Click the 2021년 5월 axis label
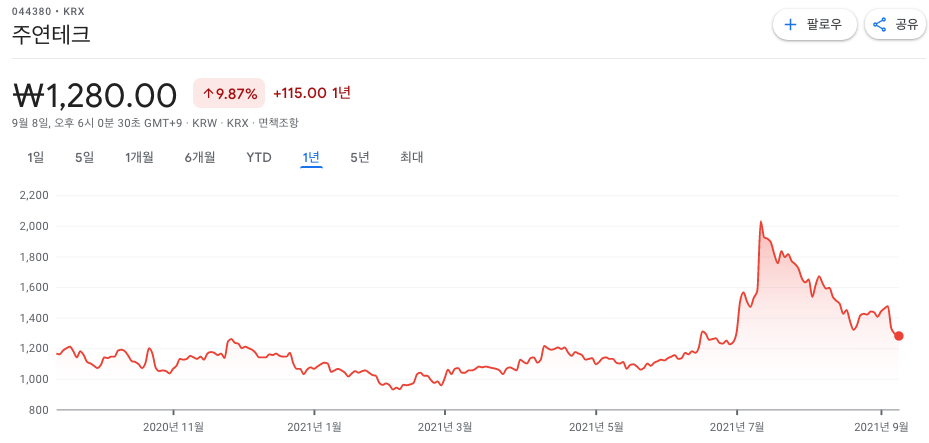This screenshot has height=443, width=929. 596,426
